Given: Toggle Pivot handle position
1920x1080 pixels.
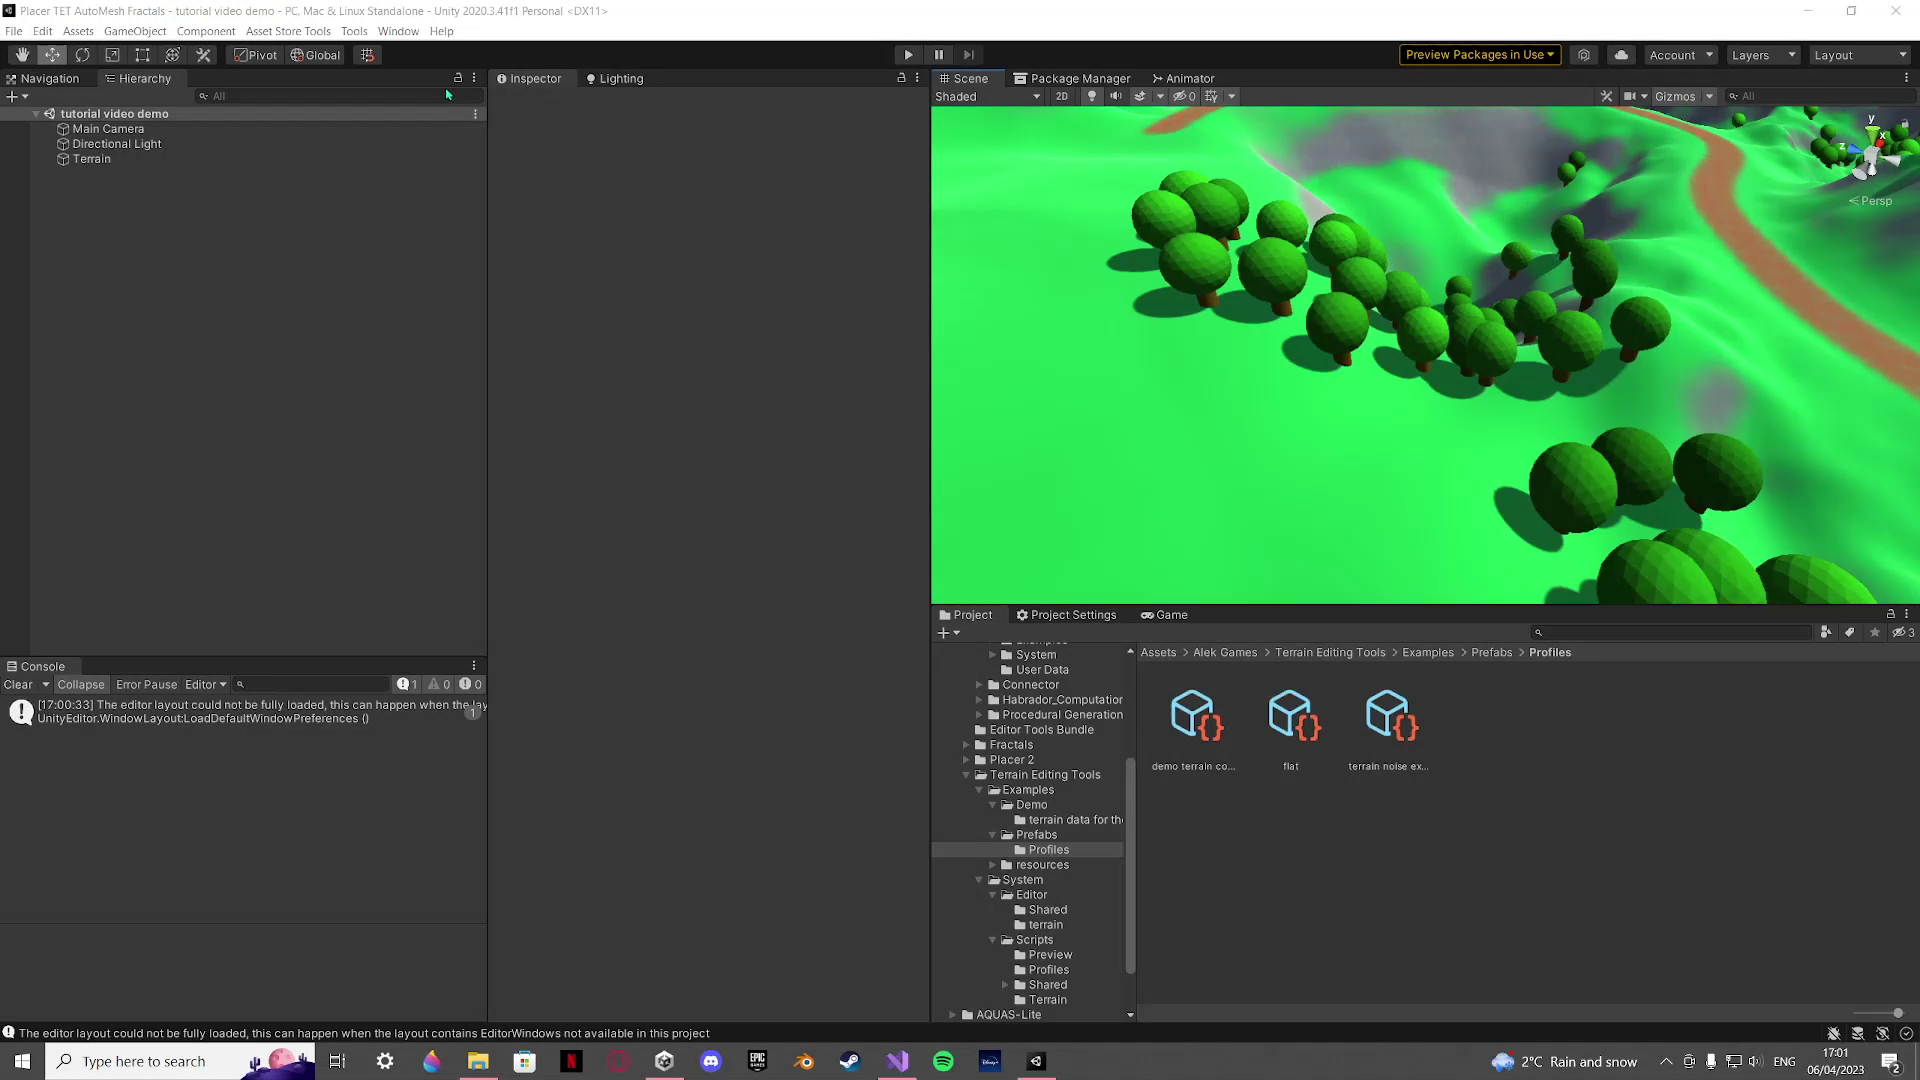Looking at the screenshot, I should (256, 55).
